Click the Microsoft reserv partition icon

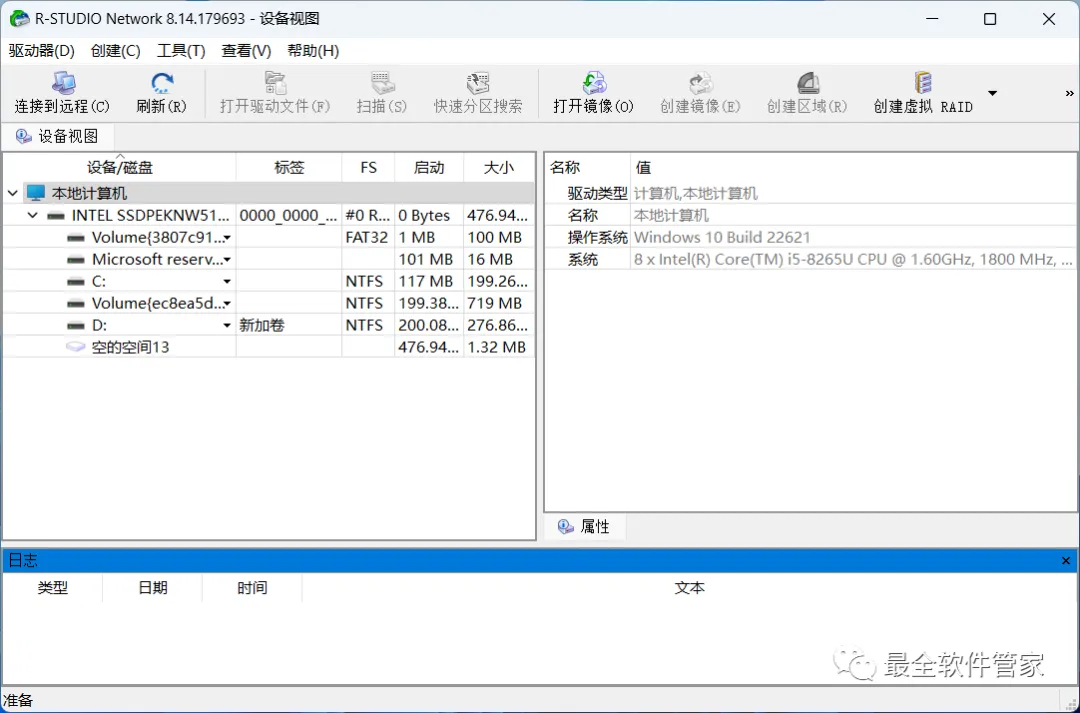coord(76,260)
